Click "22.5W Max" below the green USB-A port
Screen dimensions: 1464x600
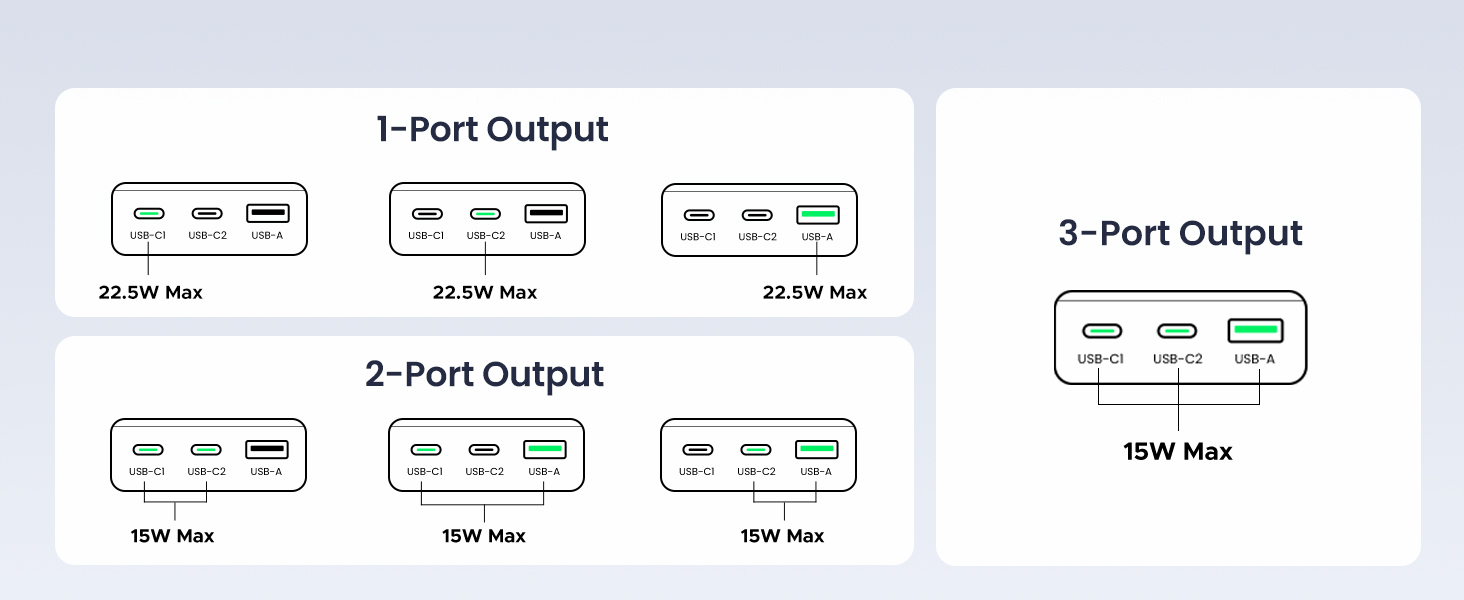click(x=814, y=293)
